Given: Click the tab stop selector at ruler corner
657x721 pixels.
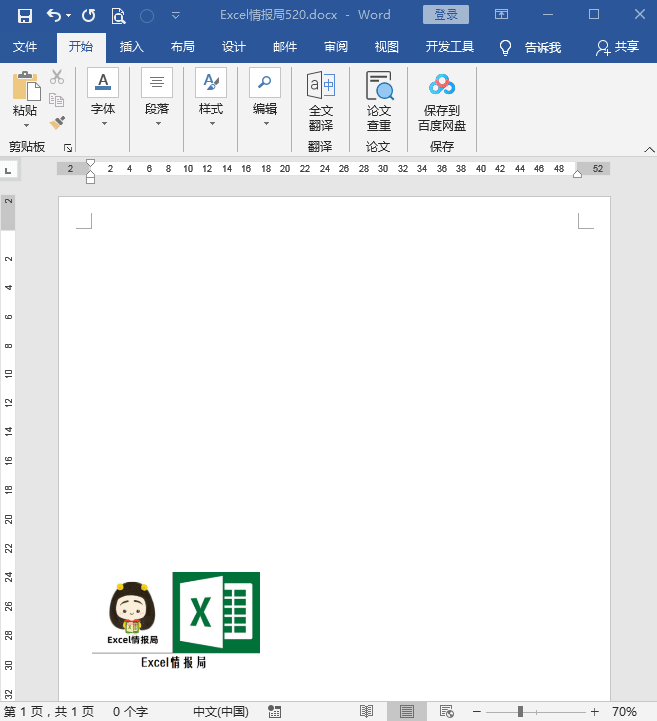Looking at the screenshot, I should click(x=8, y=170).
